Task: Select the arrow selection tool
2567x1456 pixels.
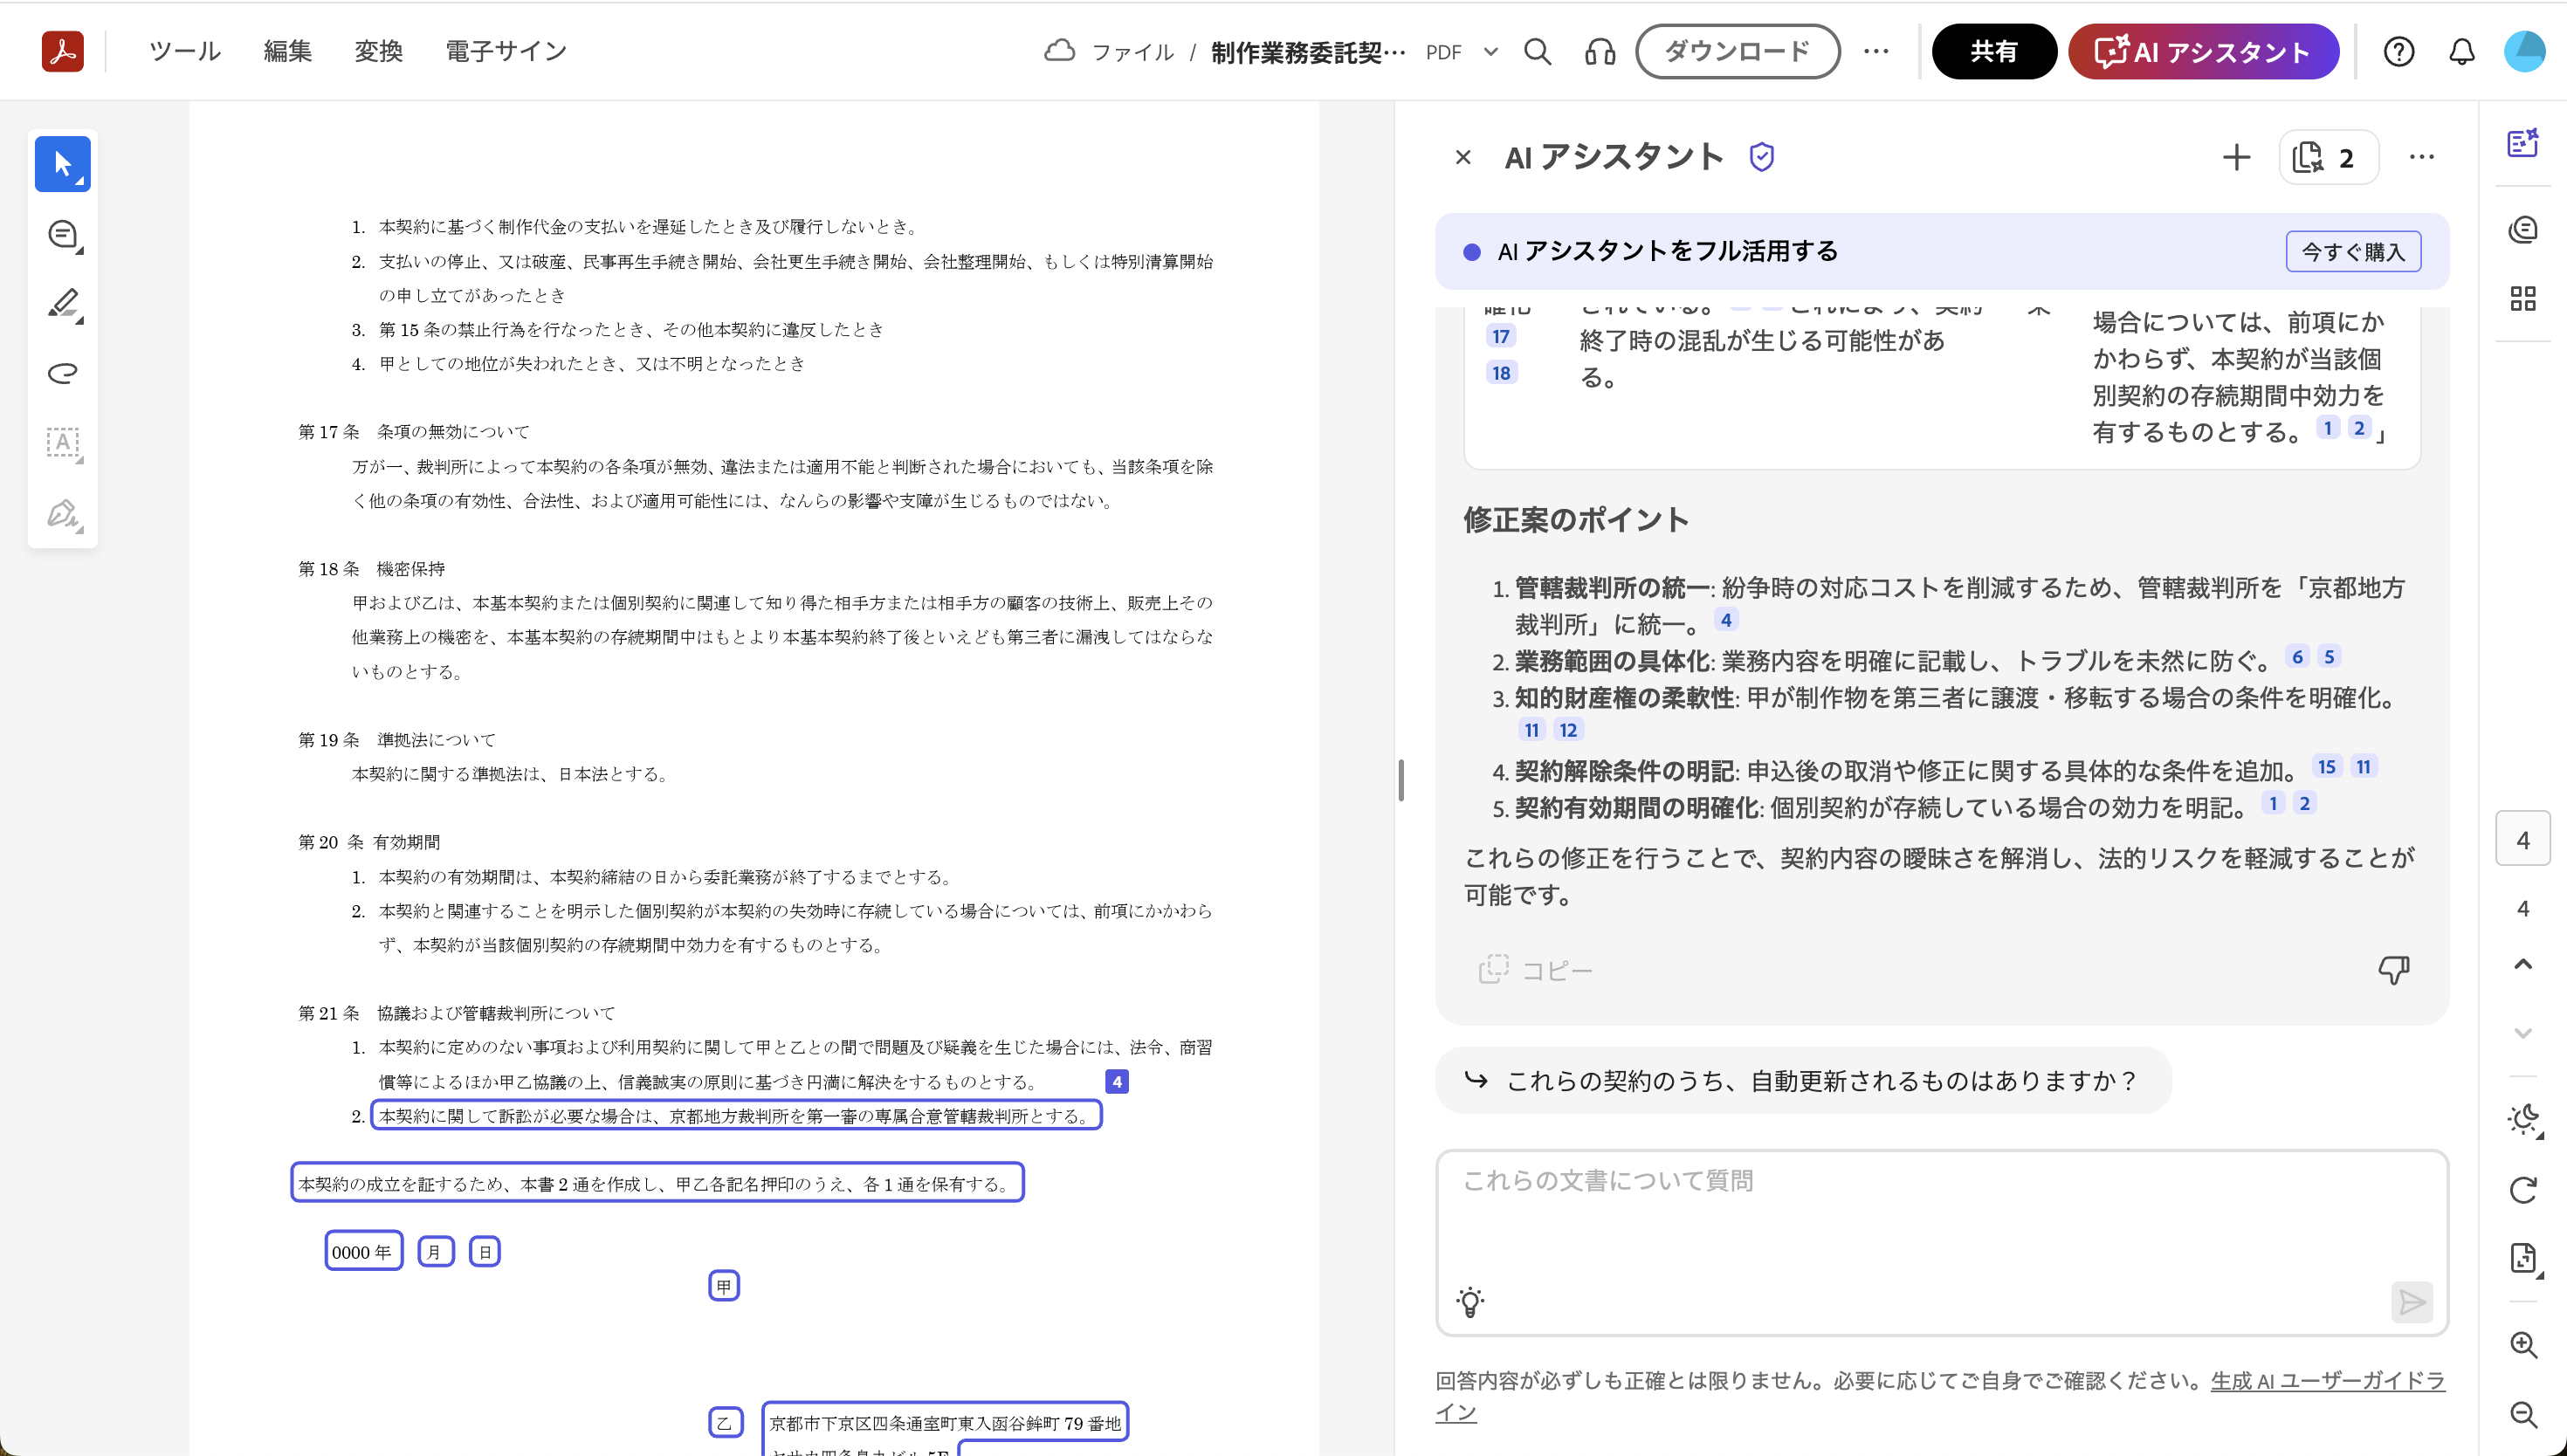Action: click(62, 164)
